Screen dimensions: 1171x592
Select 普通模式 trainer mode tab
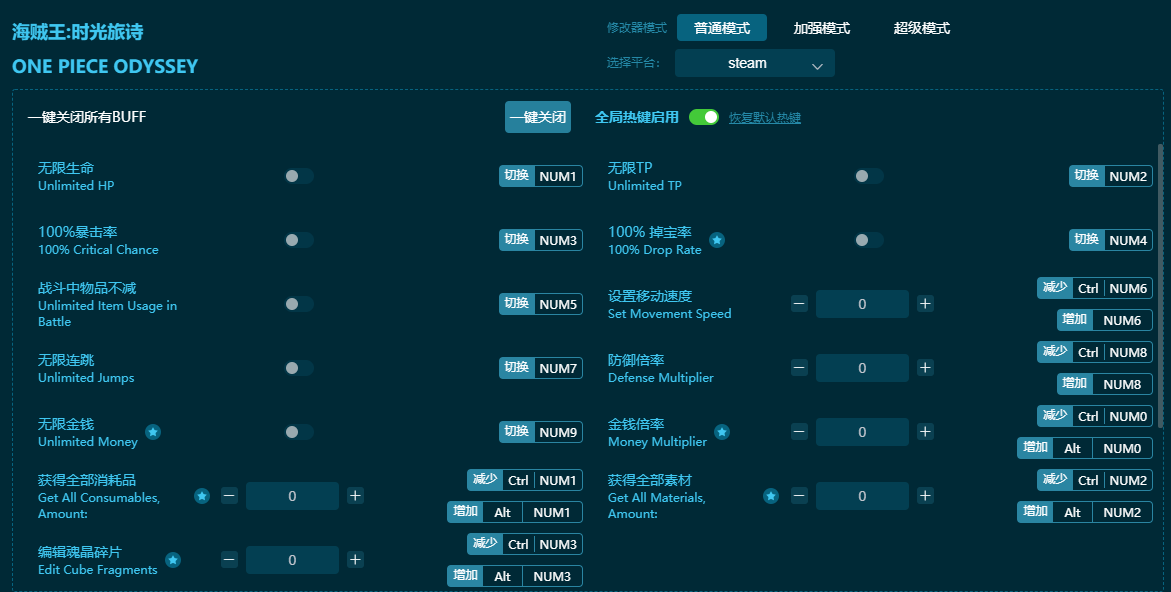tap(721, 28)
